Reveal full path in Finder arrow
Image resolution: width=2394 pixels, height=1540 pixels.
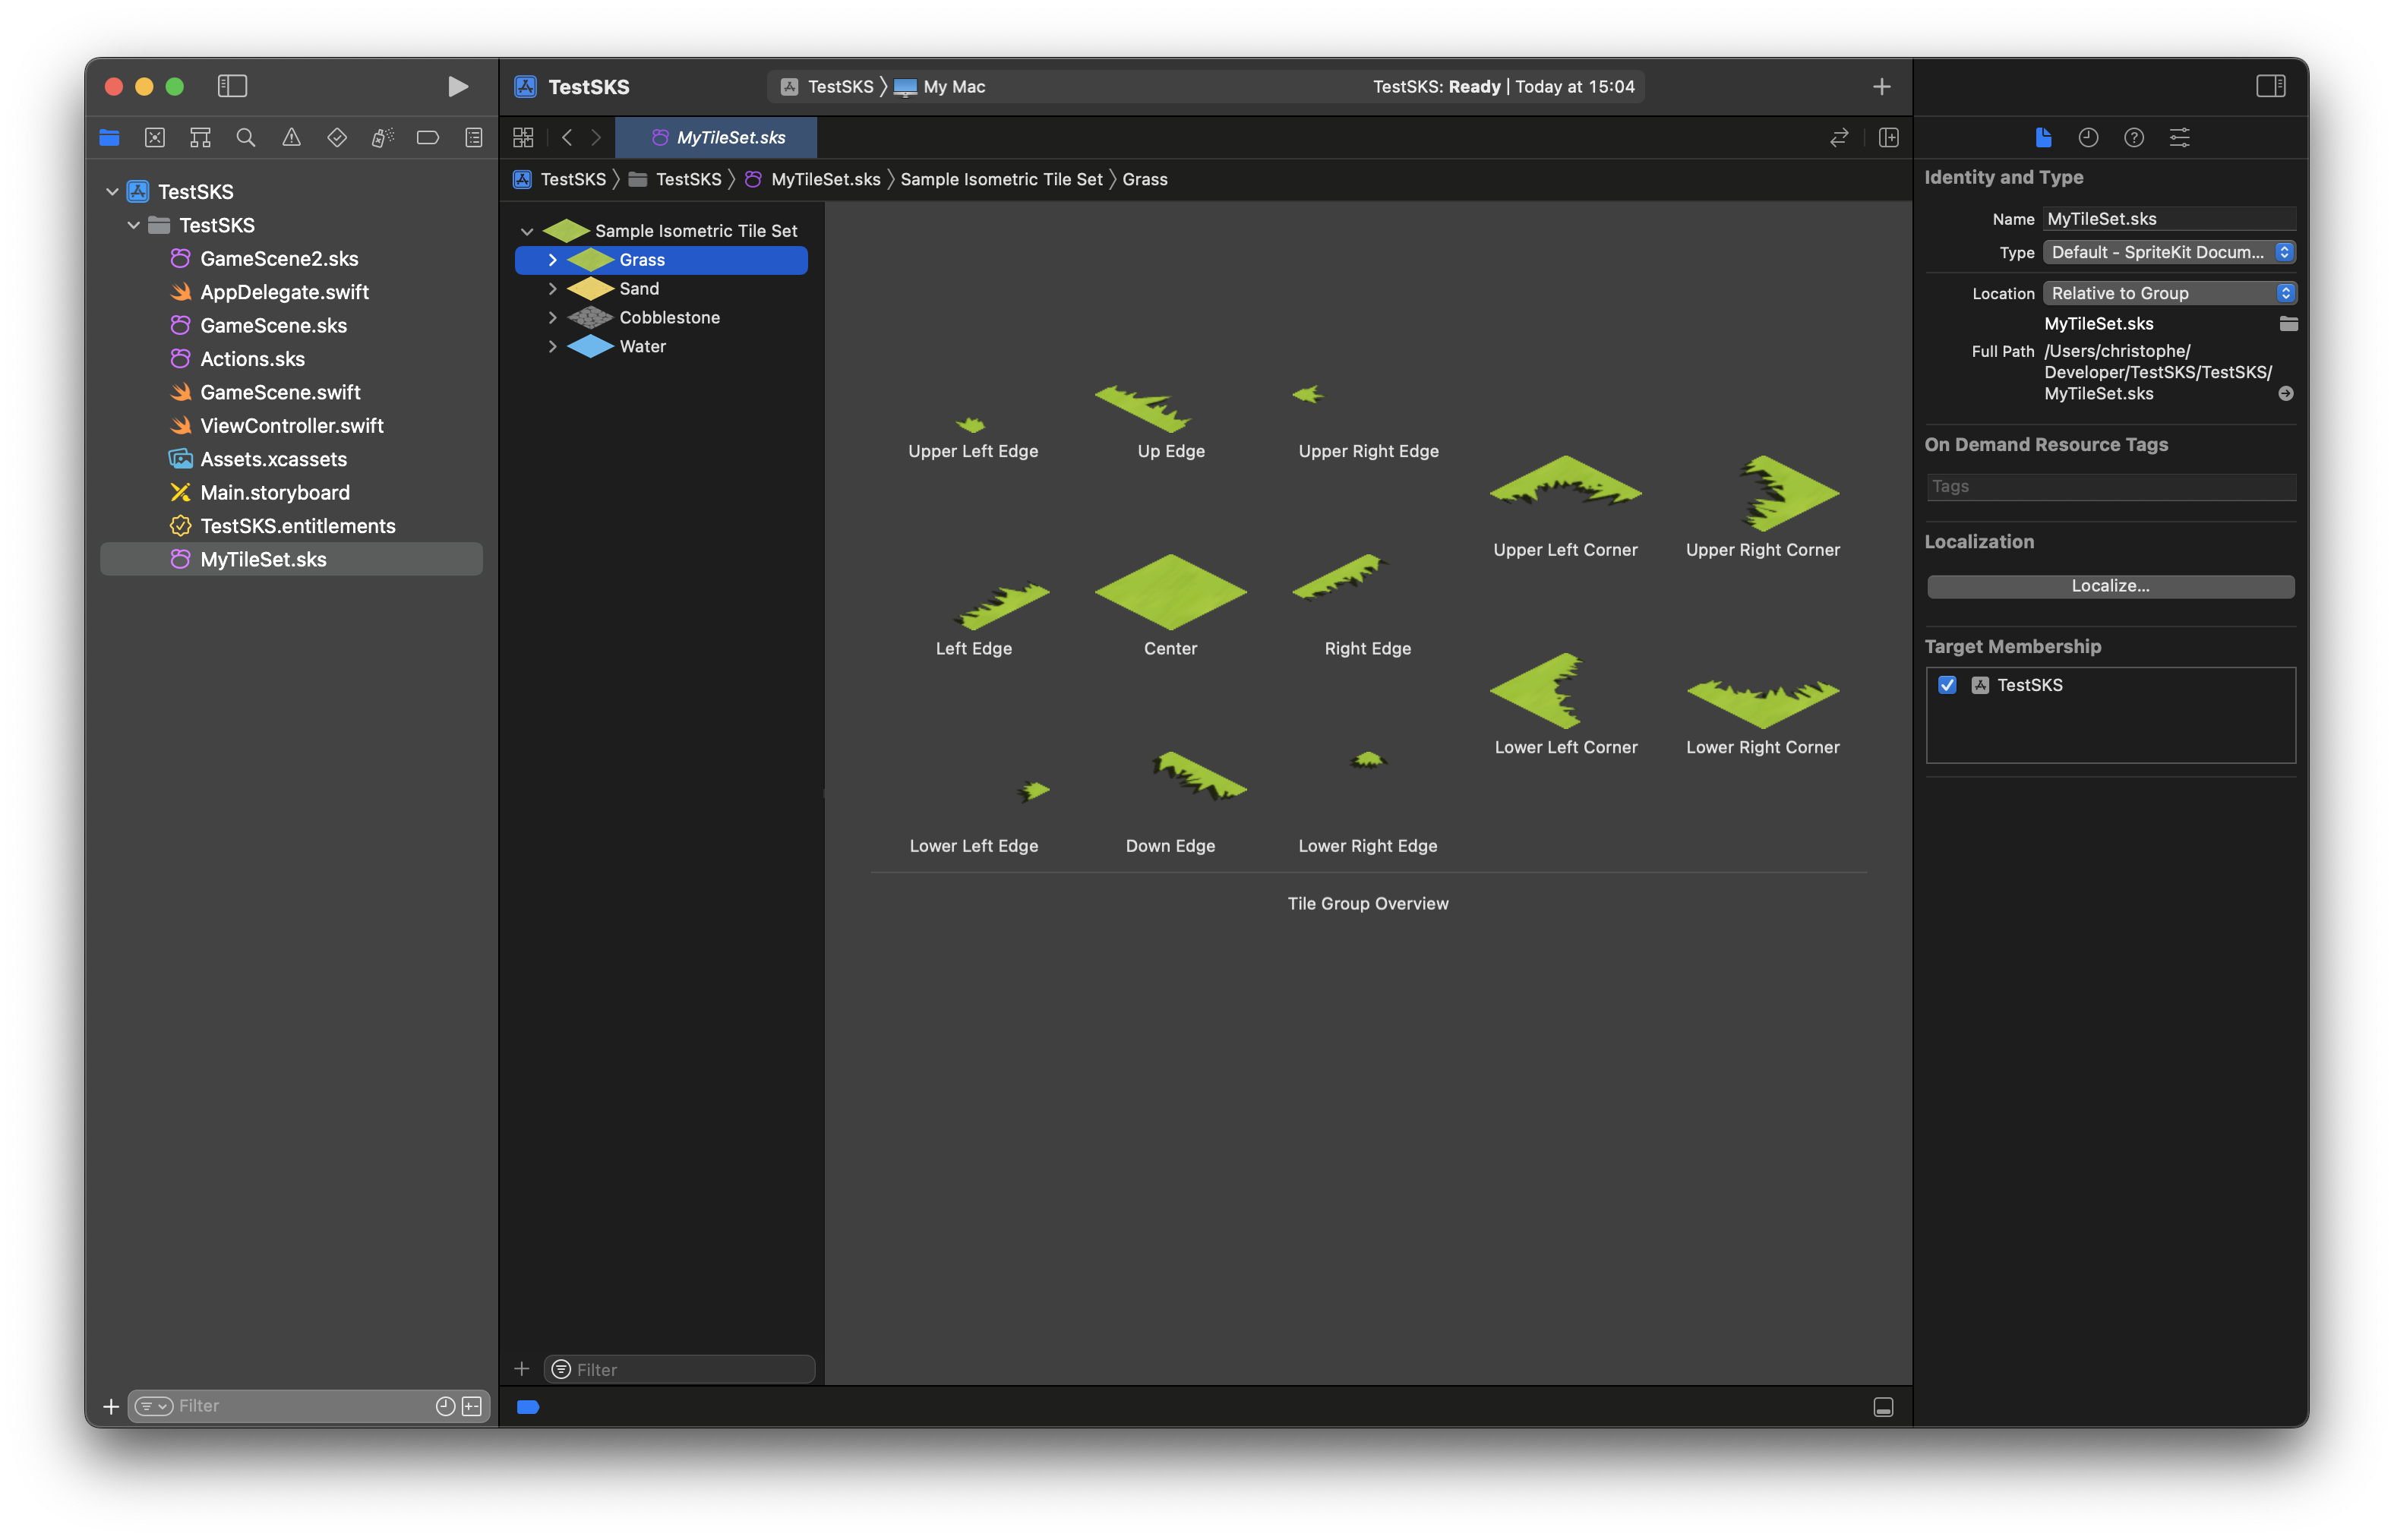point(2286,394)
